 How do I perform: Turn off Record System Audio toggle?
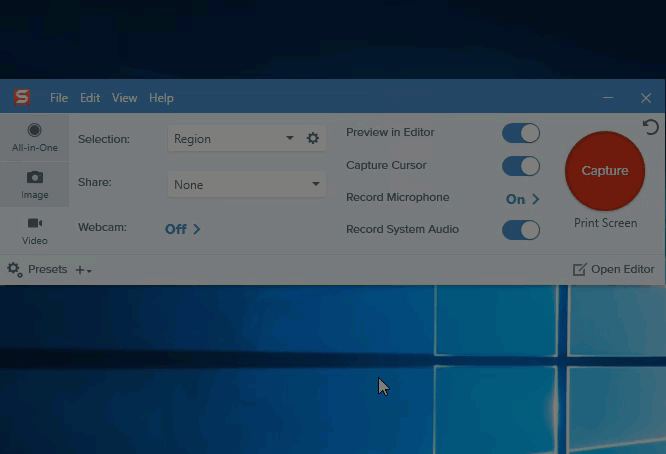[x=520, y=230]
